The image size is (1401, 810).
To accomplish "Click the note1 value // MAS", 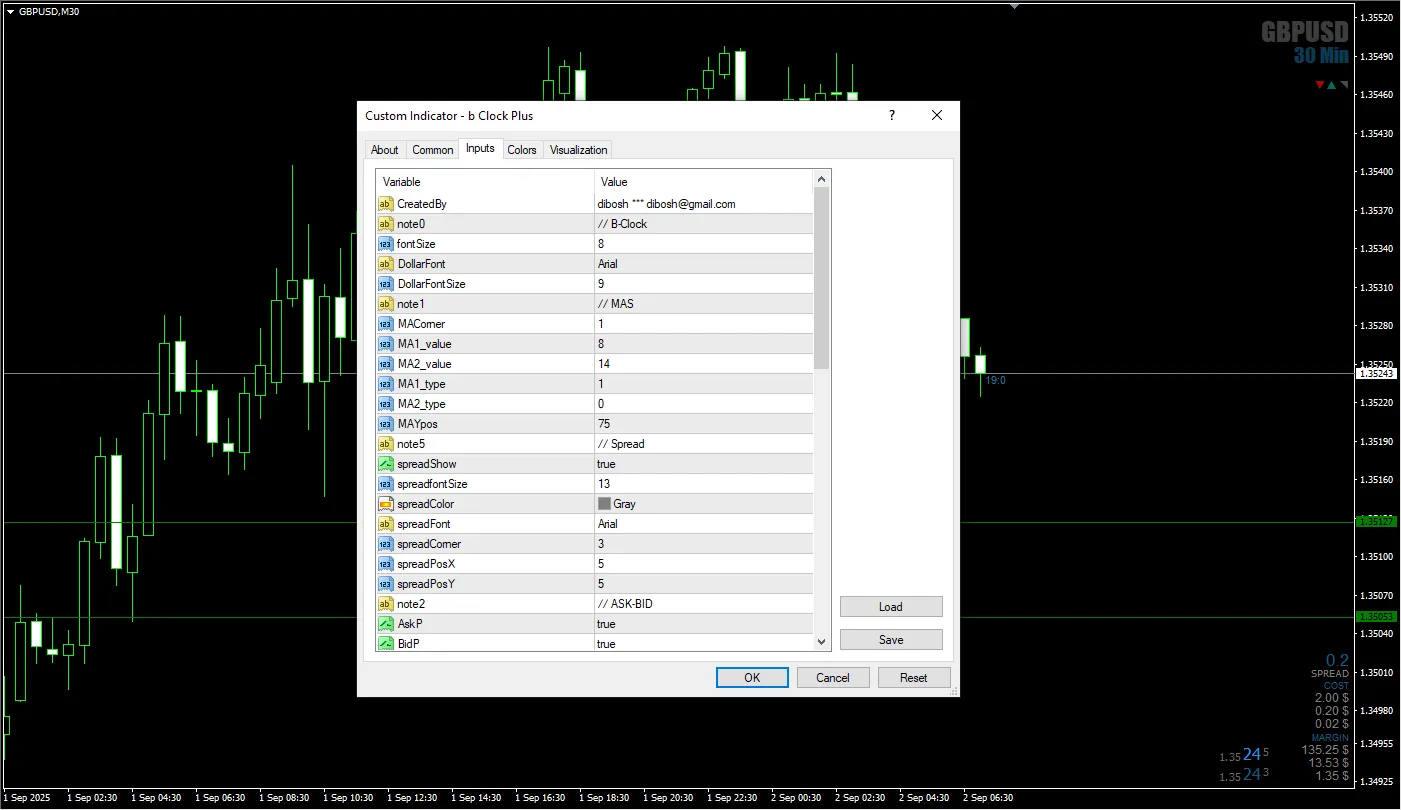I will click(x=615, y=304).
